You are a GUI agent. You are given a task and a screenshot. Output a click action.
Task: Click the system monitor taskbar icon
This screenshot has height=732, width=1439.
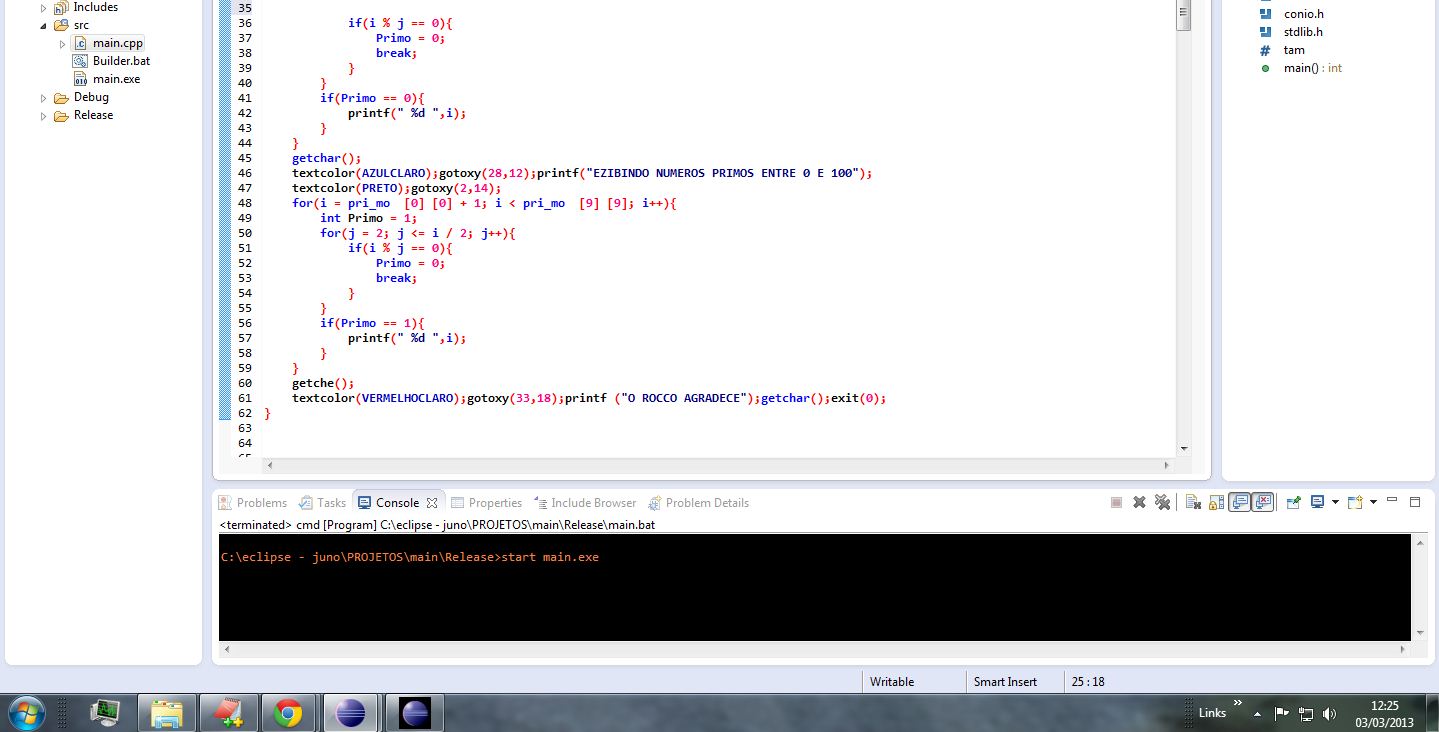(x=104, y=714)
